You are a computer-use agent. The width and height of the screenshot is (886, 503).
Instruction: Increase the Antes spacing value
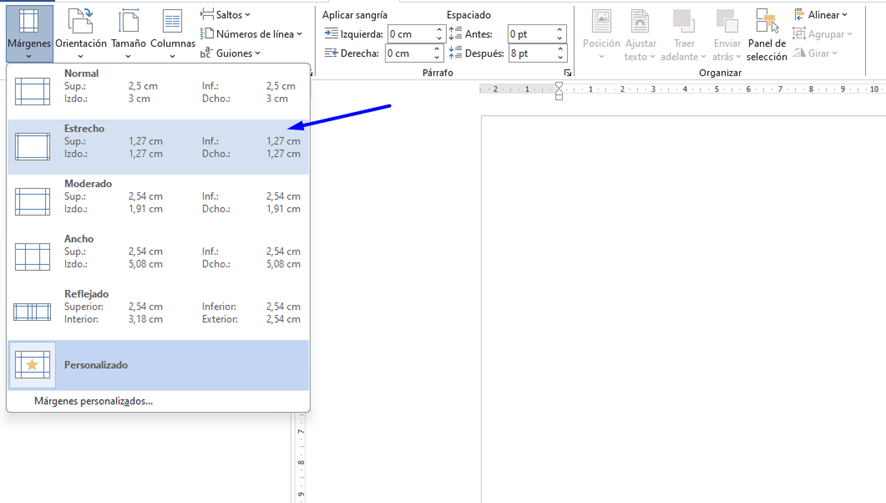[x=559, y=29]
